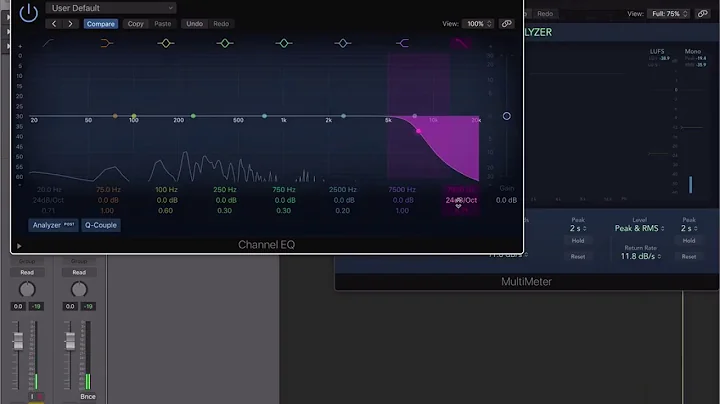Click the 0.0 gain field on Bnce channel
The height and width of the screenshot is (404, 720).
point(70,306)
